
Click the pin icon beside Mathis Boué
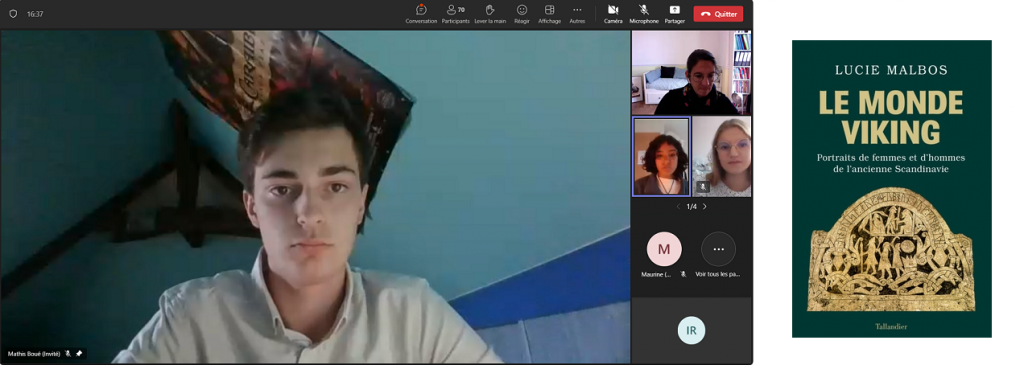click(79, 353)
